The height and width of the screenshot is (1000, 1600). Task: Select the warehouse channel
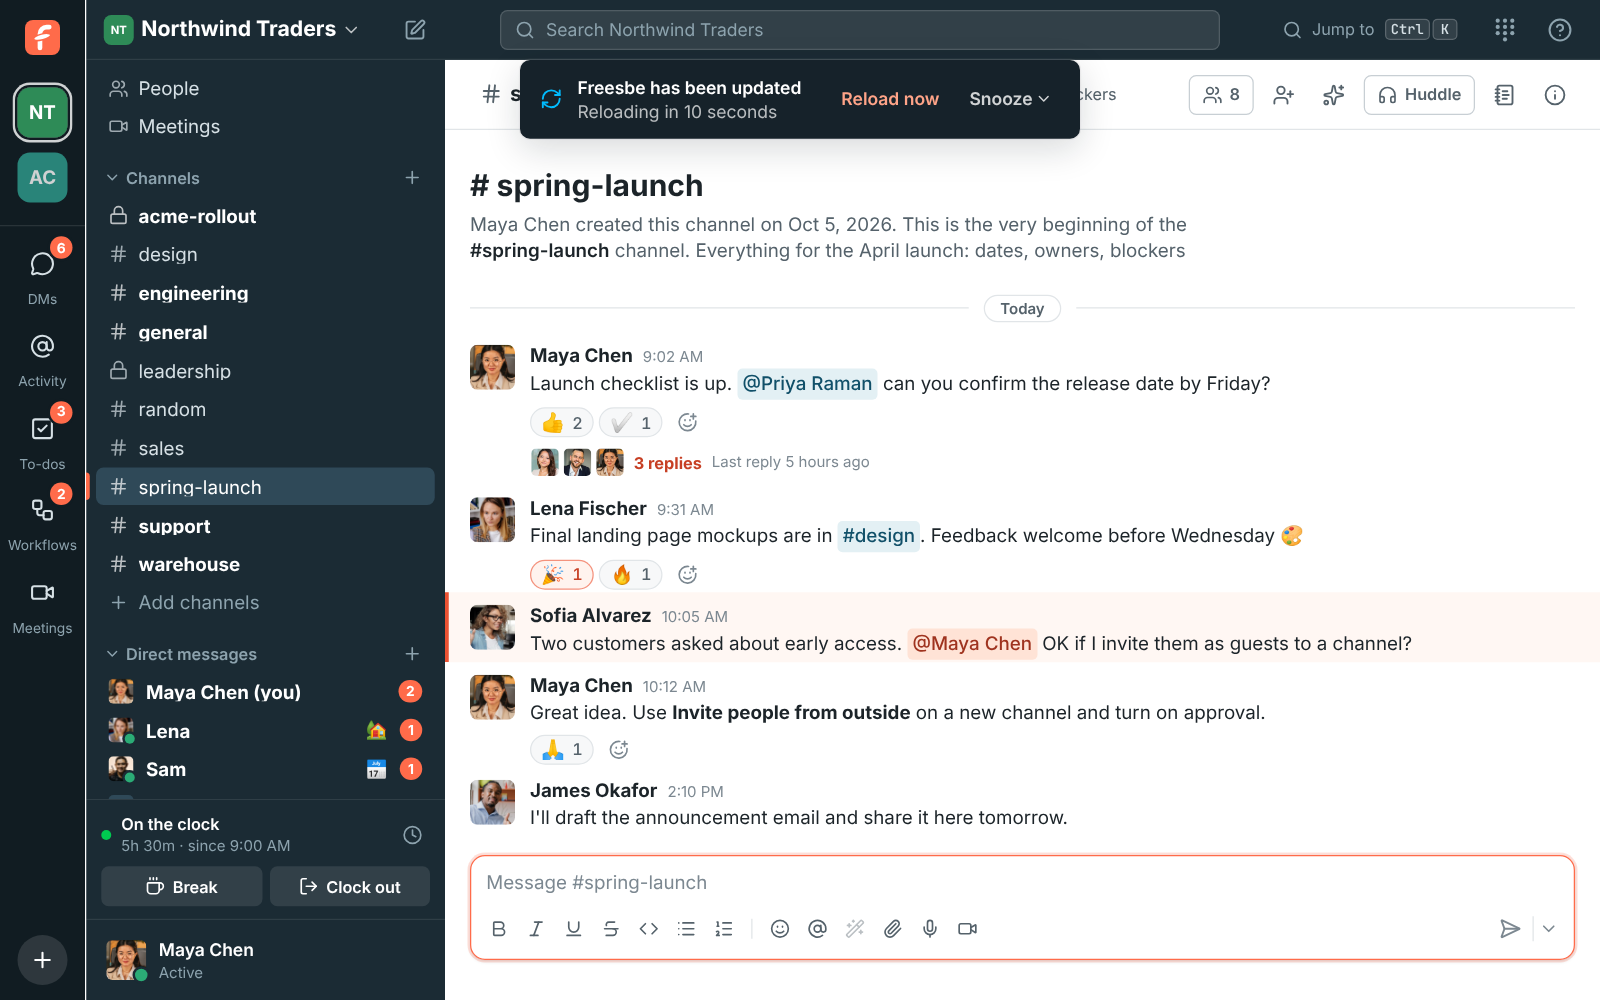[265, 564]
